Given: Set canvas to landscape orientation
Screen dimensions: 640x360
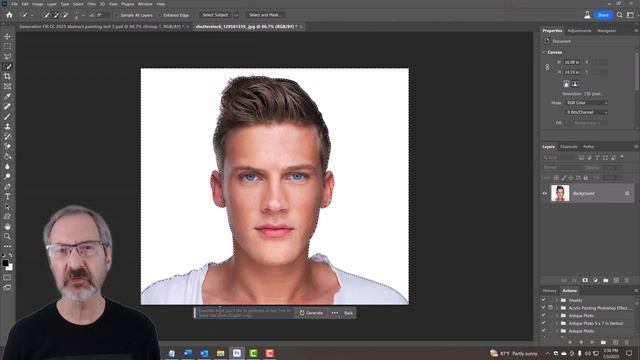Looking at the screenshot, I should [x=575, y=84].
